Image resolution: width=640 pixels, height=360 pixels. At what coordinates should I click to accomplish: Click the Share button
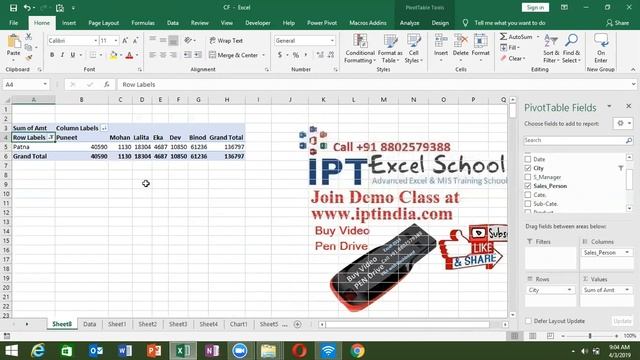(x=618, y=23)
